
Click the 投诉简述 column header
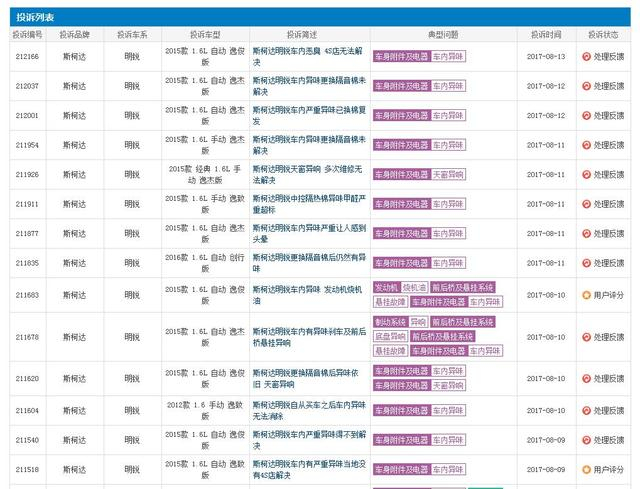point(302,35)
